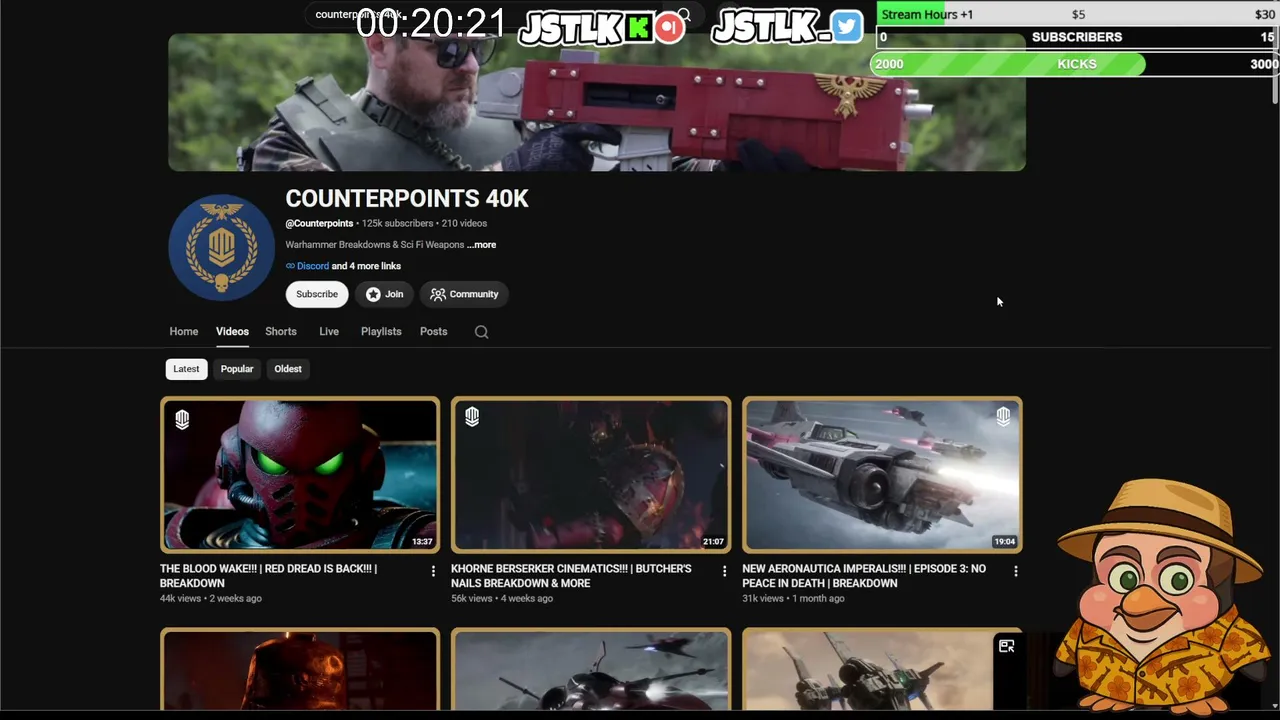
Task: Open the channel search magnifier icon
Action: pyautogui.click(x=481, y=332)
